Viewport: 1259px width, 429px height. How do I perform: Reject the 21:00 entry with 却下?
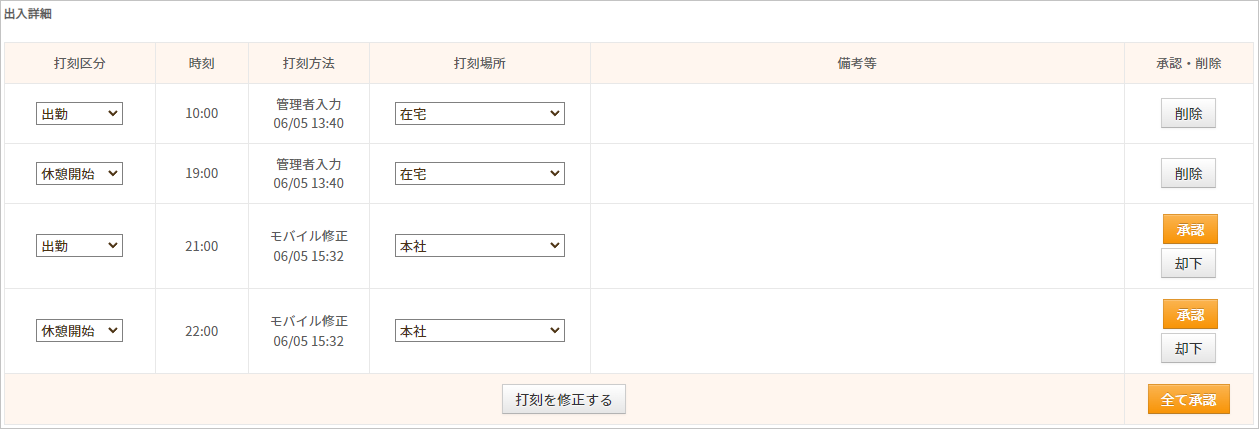[x=1189, y=263]
